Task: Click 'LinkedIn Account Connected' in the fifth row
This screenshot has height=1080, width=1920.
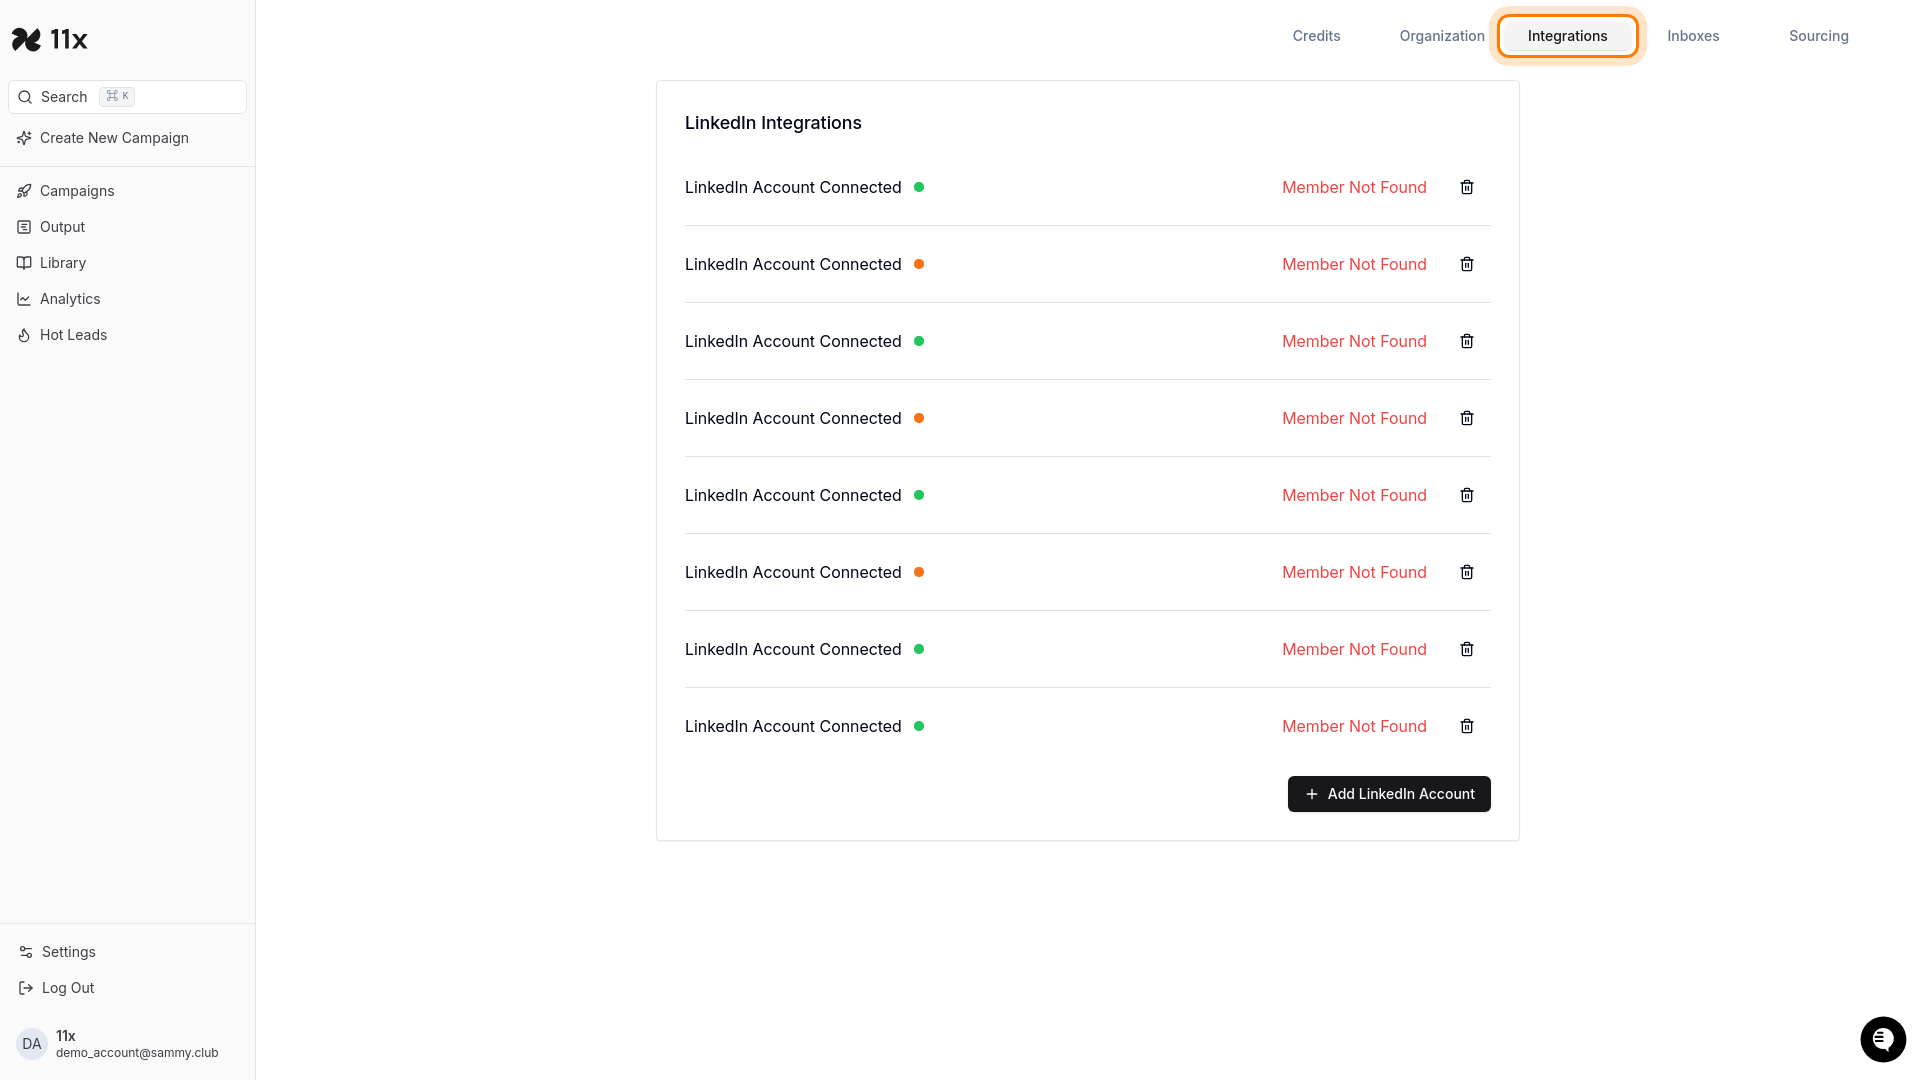Action: 793,495
